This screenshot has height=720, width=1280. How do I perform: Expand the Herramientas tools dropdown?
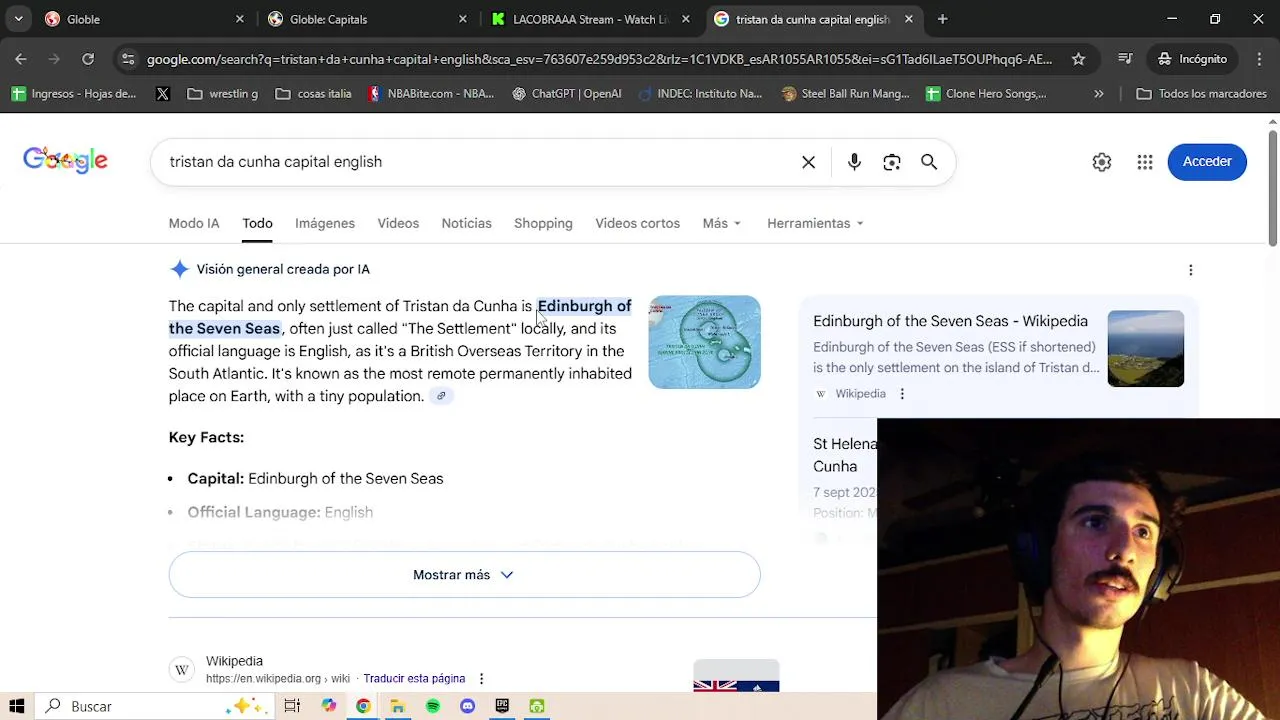coord(815,224)
